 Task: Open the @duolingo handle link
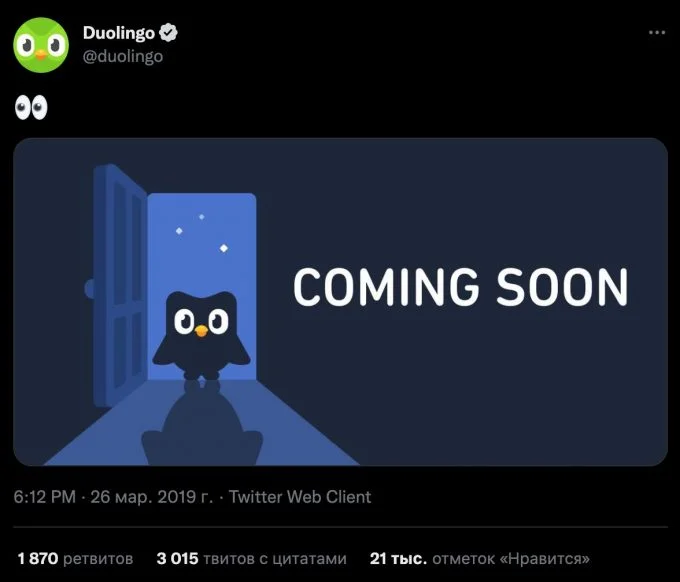click(x=123, y=56)
